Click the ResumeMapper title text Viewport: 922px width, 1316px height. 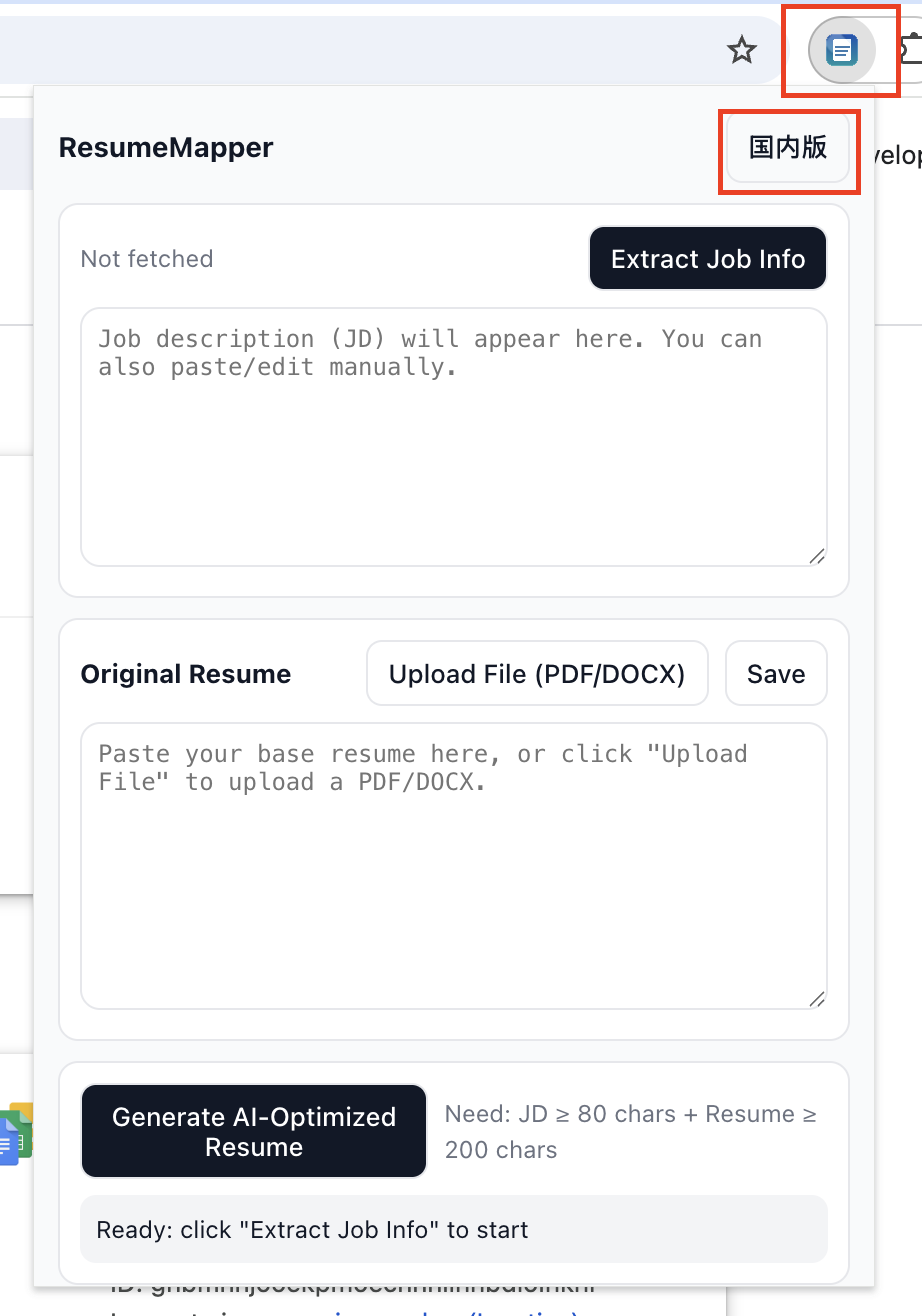pyautogui.click(x=166, y=148)
